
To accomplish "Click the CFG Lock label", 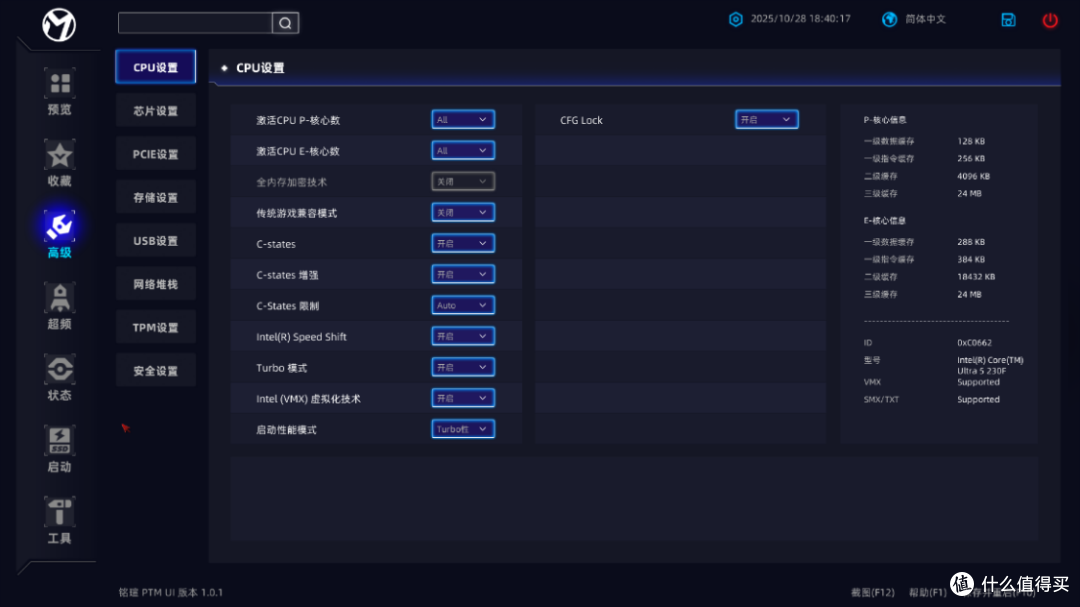I will click(581, 120).
